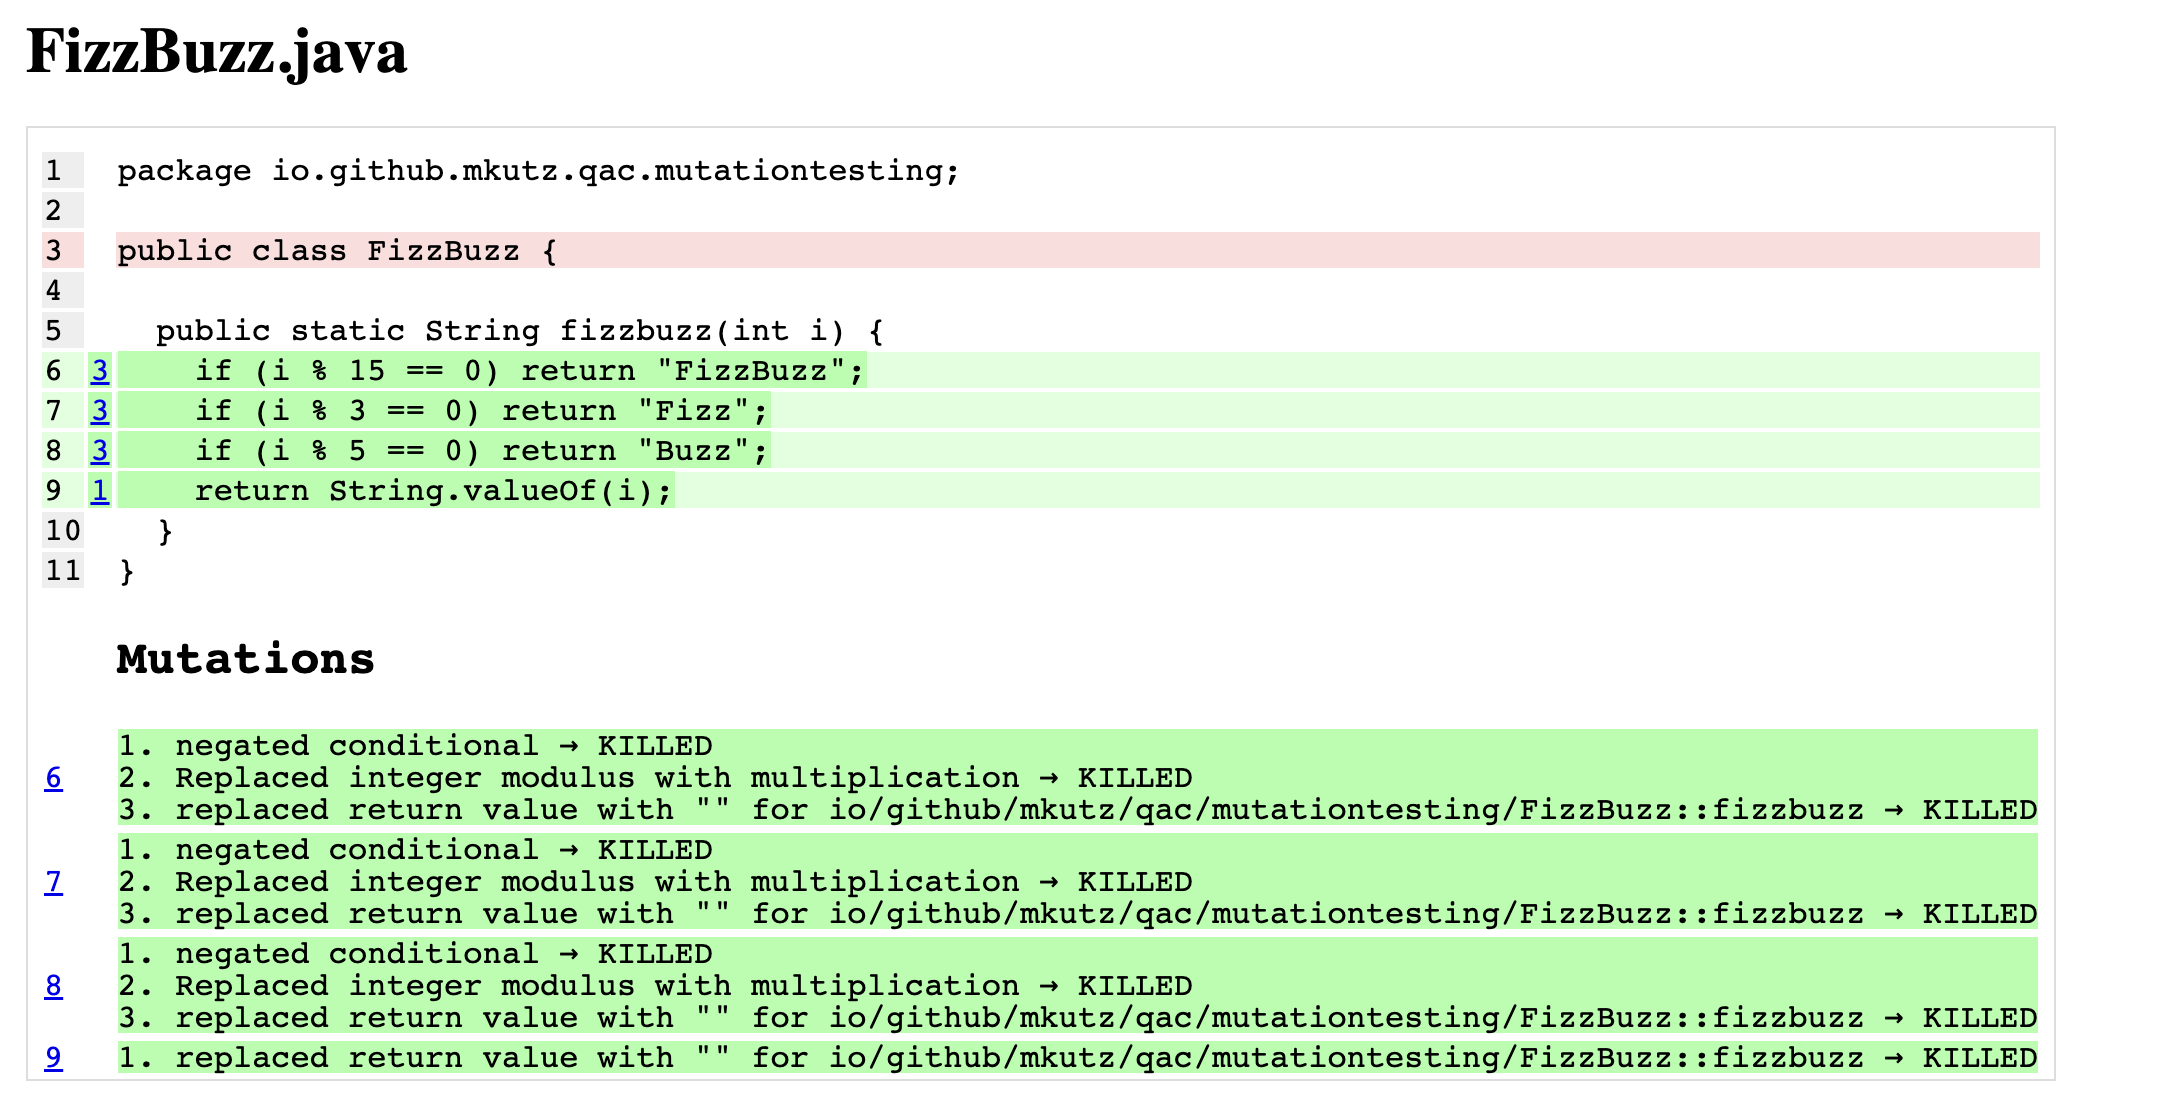This screenshot has width=2176, height=1106.
Task: Click mutation count link on line 8
Action: tap(100, 451)
